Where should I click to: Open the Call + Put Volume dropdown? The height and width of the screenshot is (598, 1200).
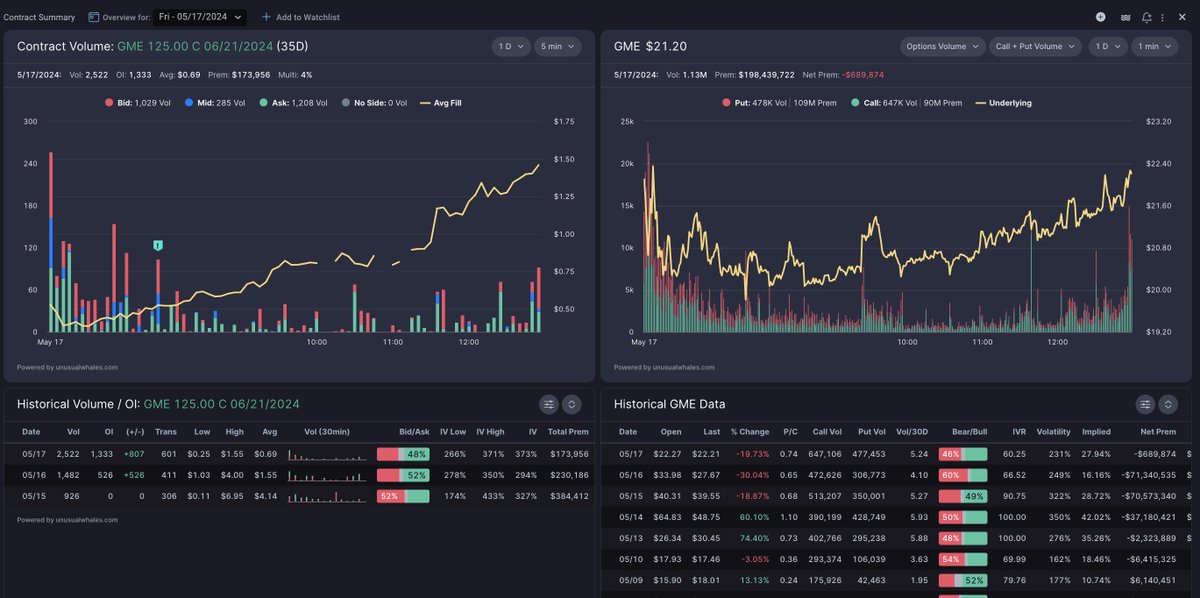(x=1035, y=46)
